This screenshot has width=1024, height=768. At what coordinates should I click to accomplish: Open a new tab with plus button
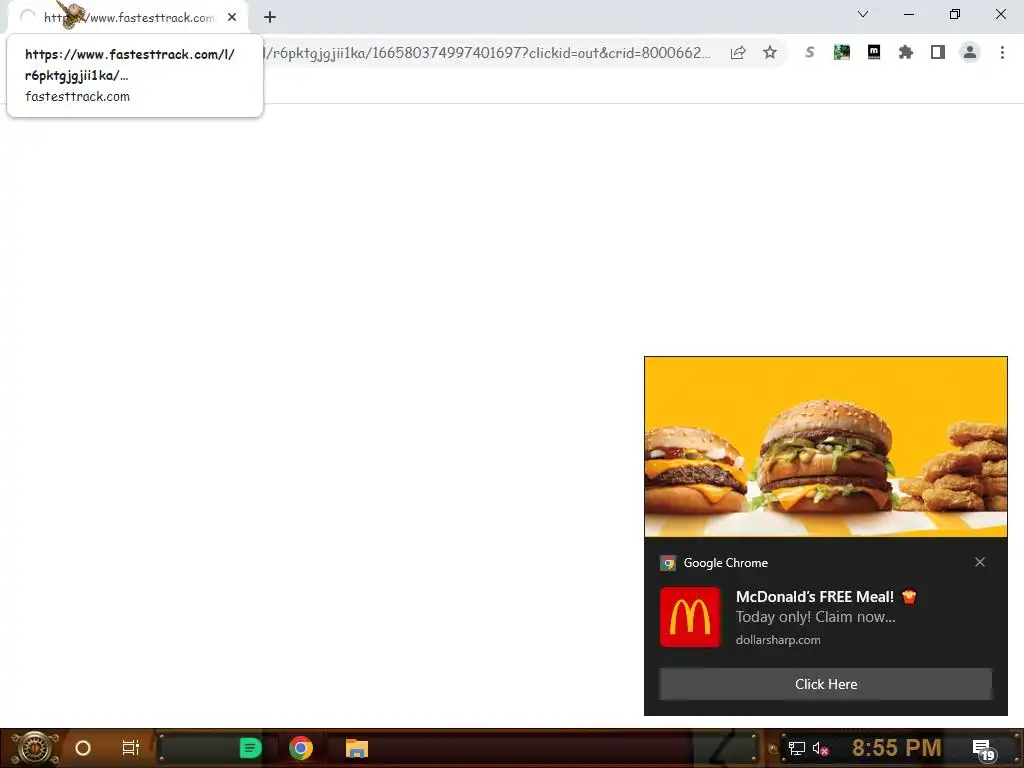(270, 17)
